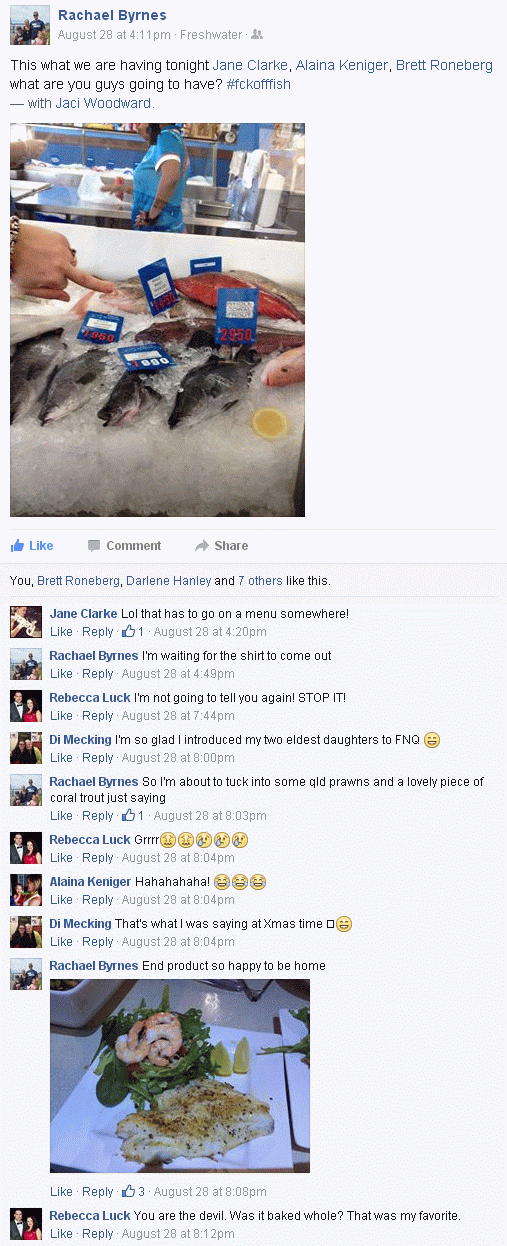The height and width of the screenshot is (1246, 507).
Task: Open tagged Brett Roneberg in post text
Action: pyautogui.click(x=444, y=65)
